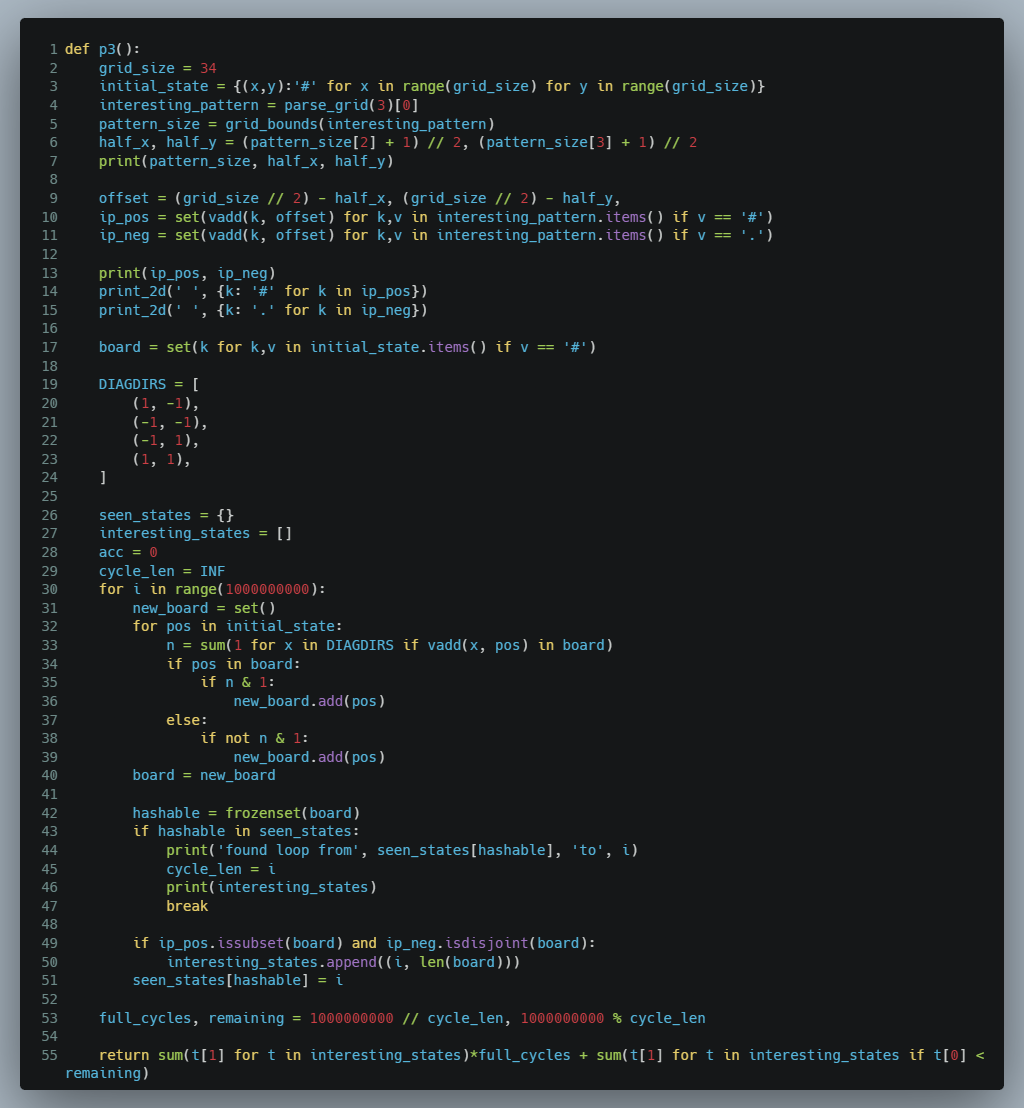1024x1108 pixels.
Task: Click the 'print(interesting_states)' line
Action: [x=271, y=888]
